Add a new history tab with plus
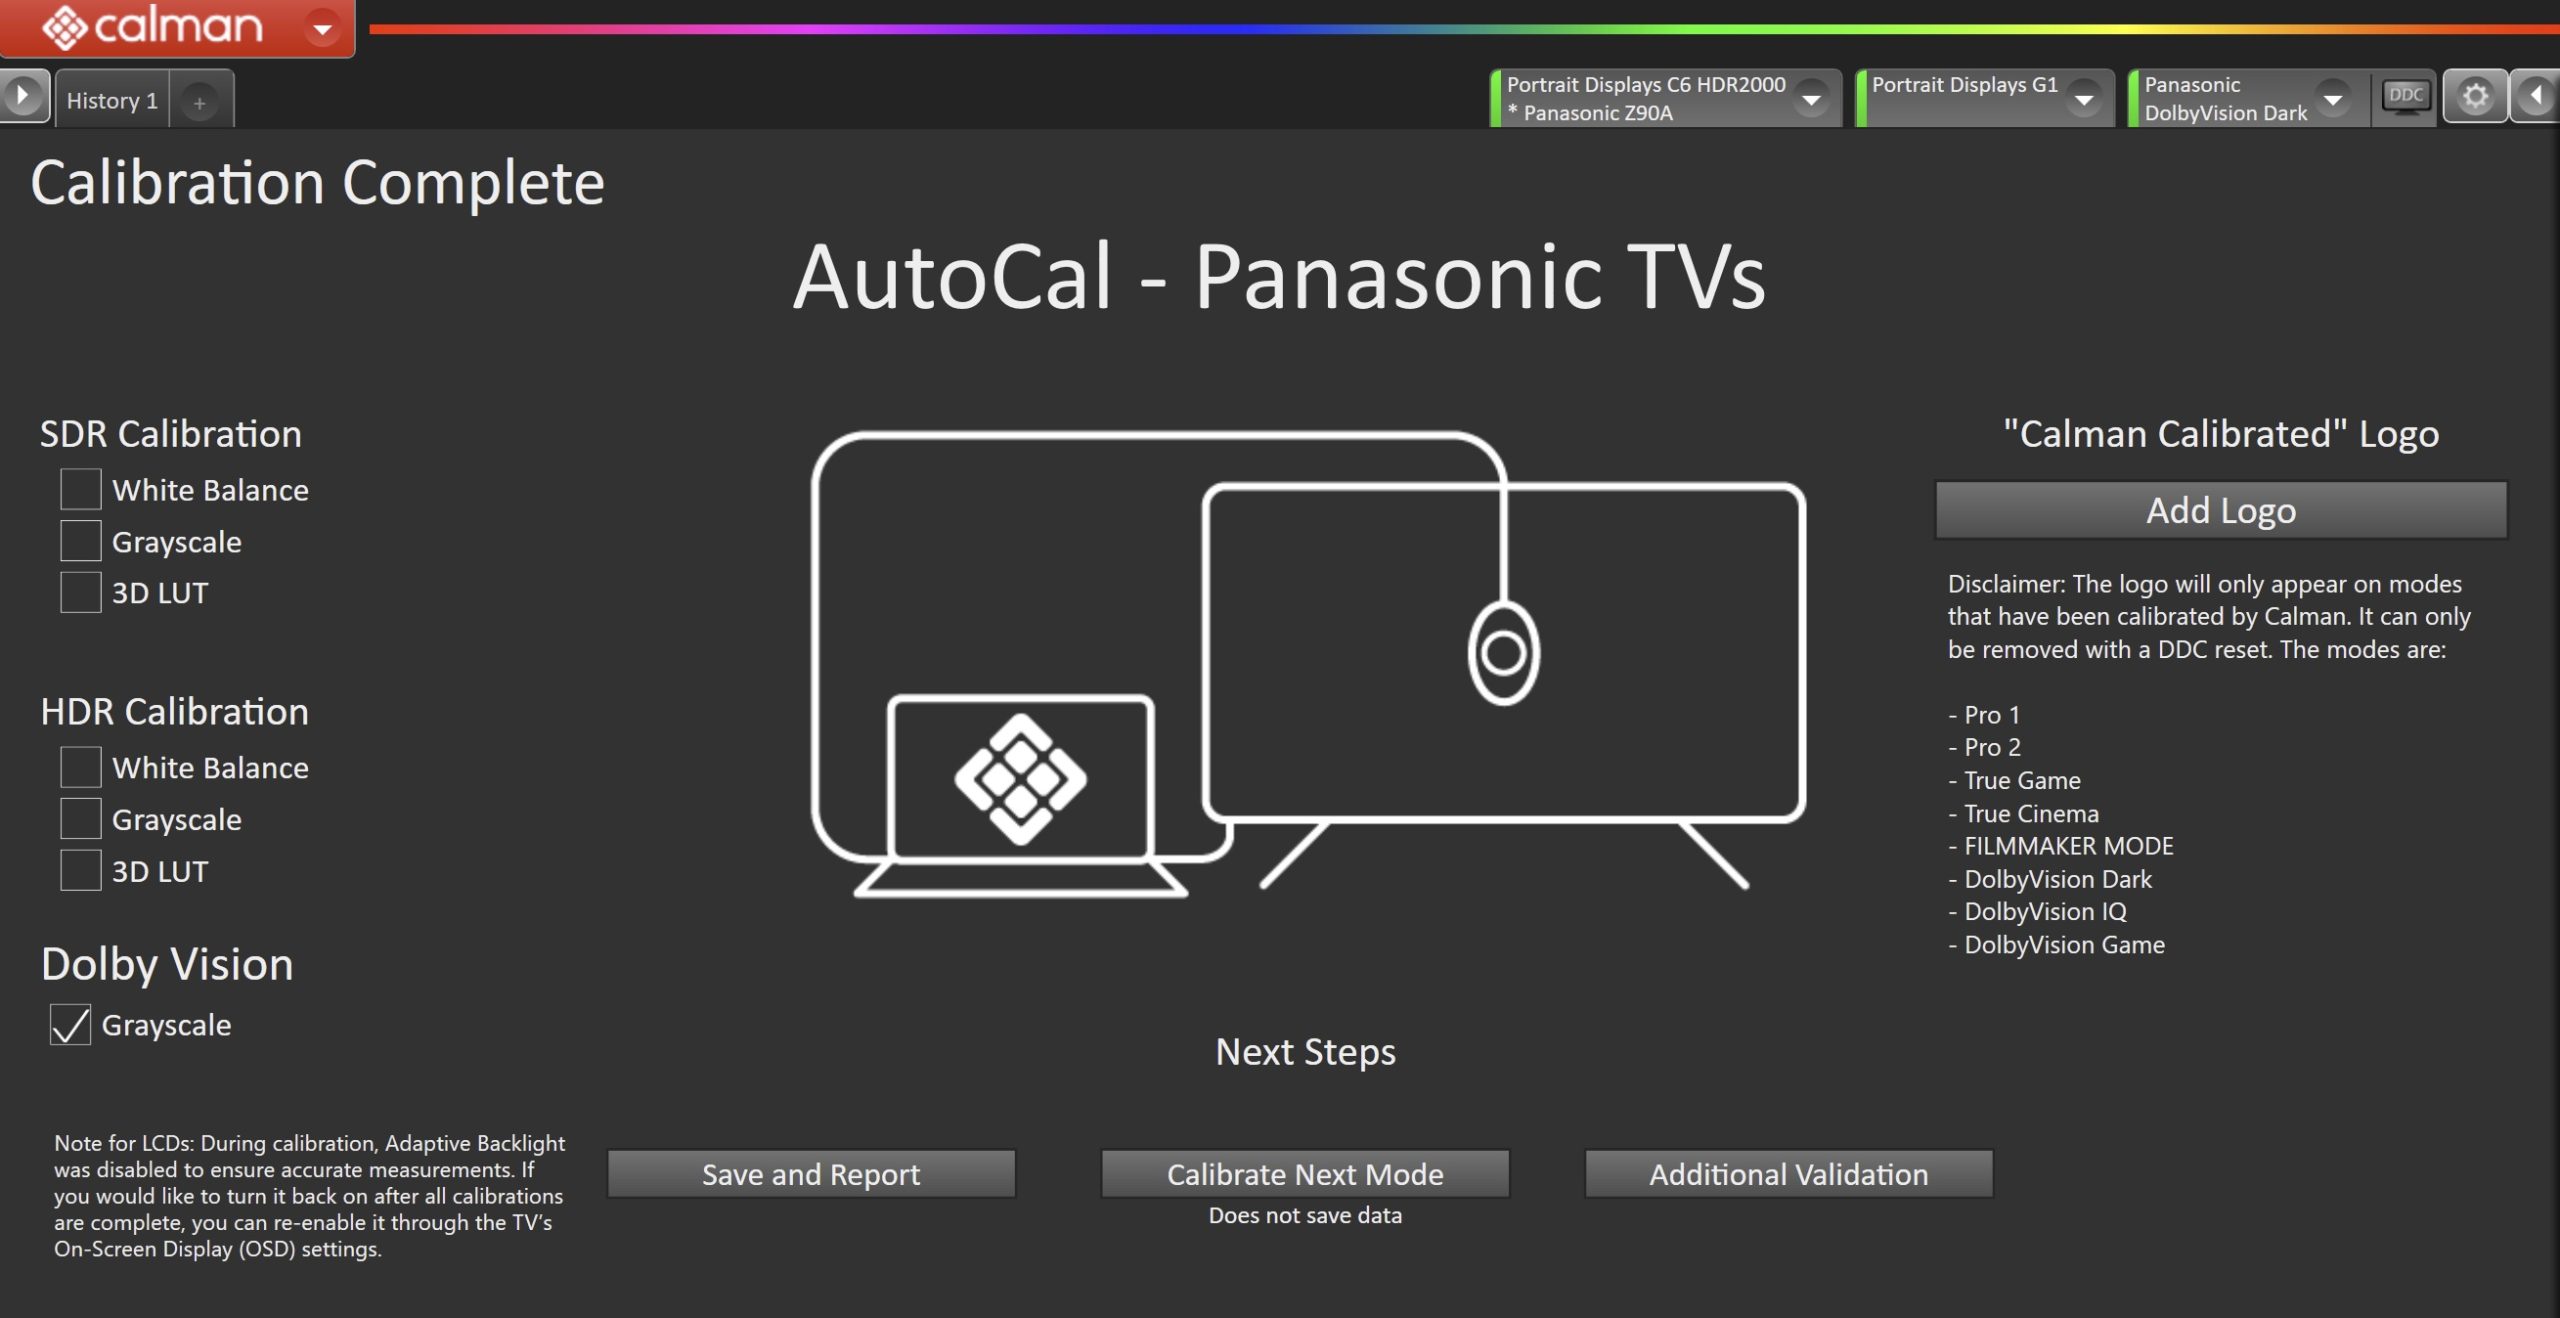The height and width of the screenshot is (1318, 2560). (200, 102)
